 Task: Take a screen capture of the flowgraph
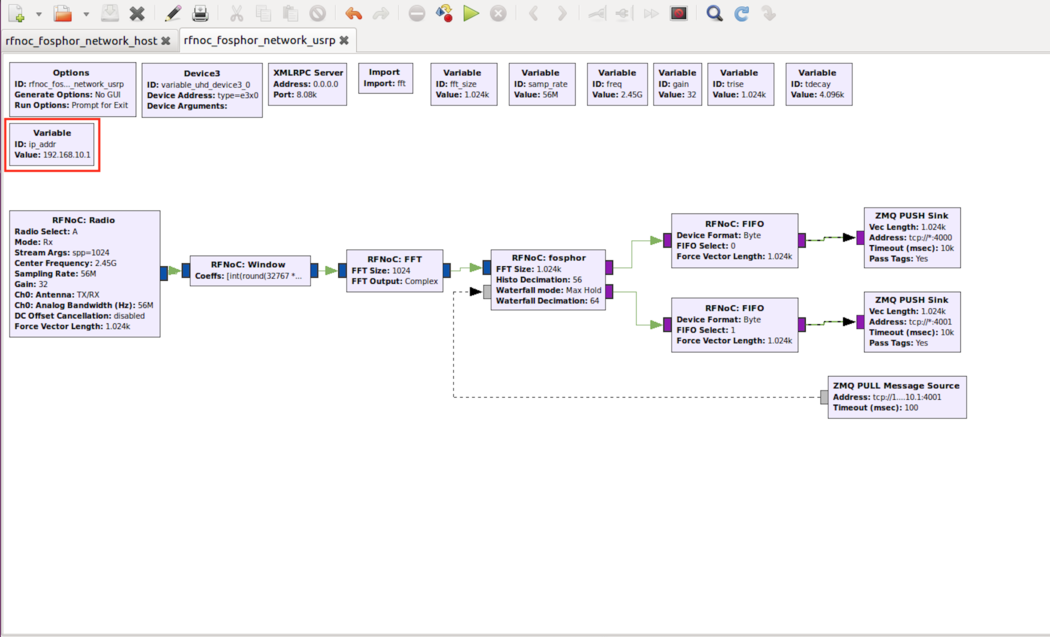(x=680, y=14)
